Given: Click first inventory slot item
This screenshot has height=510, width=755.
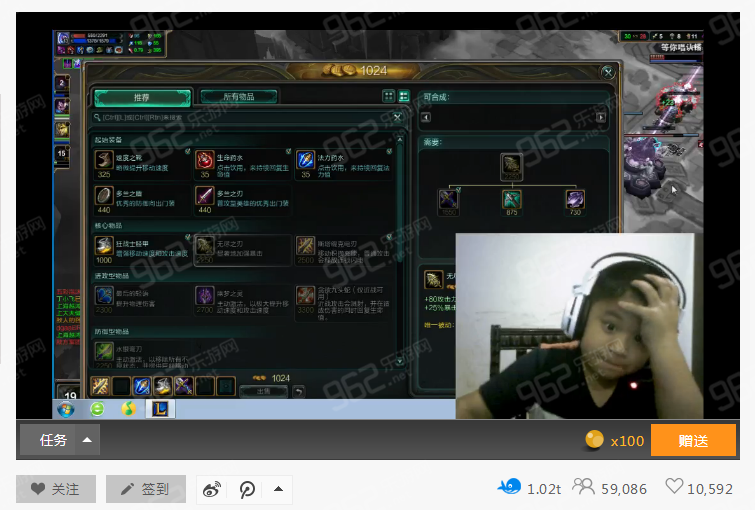Looking at the screenshot, I should tap(100, 386).
